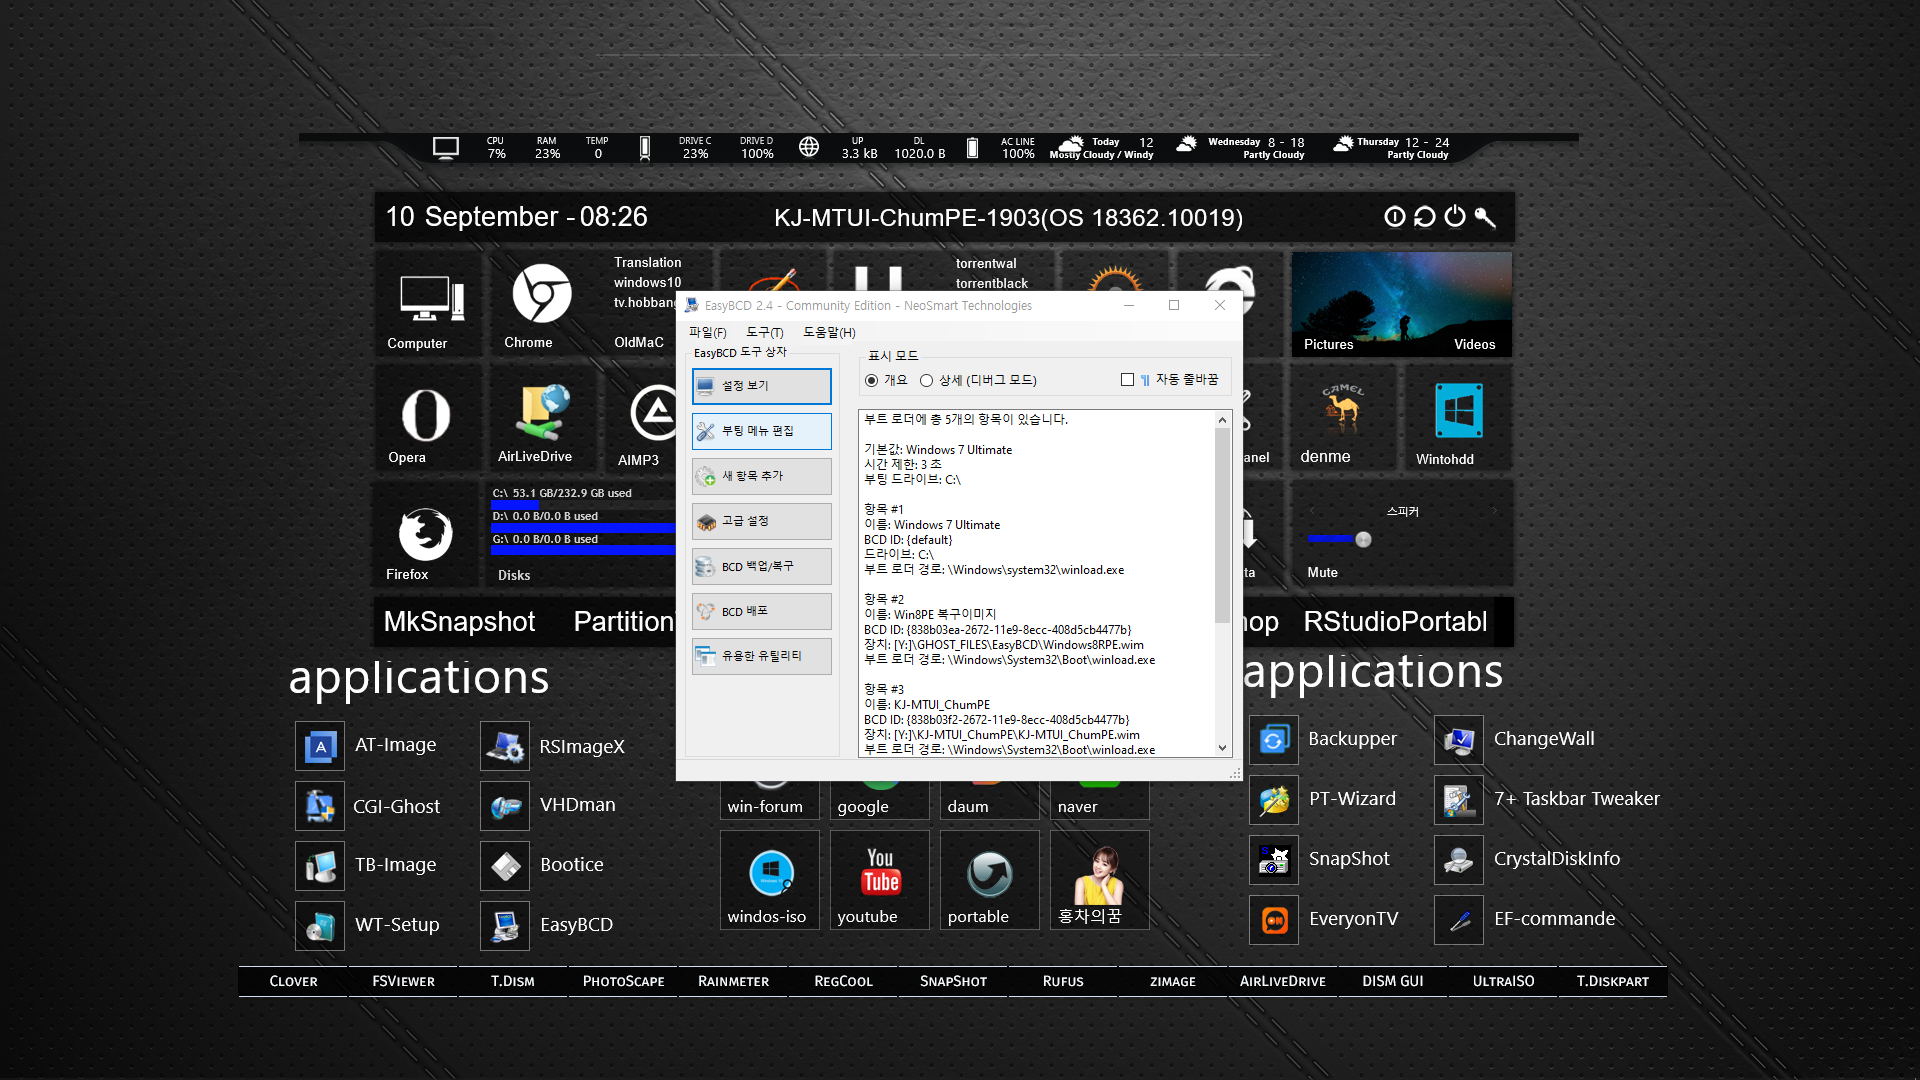1920x1080 pixels.
Task: Open CrystalDiskInfo application icon
Action: (x=1459, y=860)
